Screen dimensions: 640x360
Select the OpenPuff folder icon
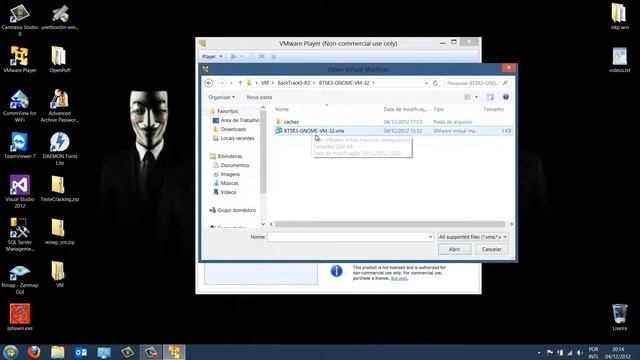(x=60, y=60)
